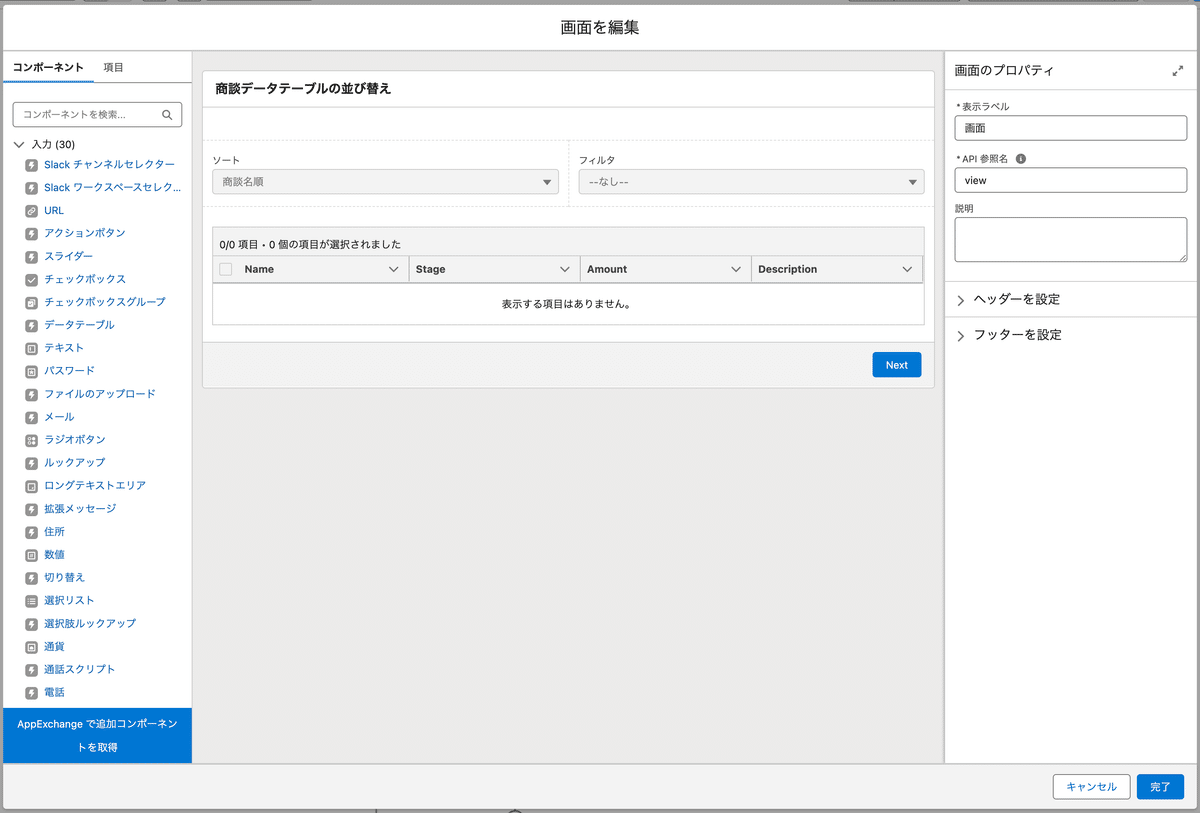Toggle the select-all checkbox in the table header
1200x813 pixels.
tap(225, 269)
